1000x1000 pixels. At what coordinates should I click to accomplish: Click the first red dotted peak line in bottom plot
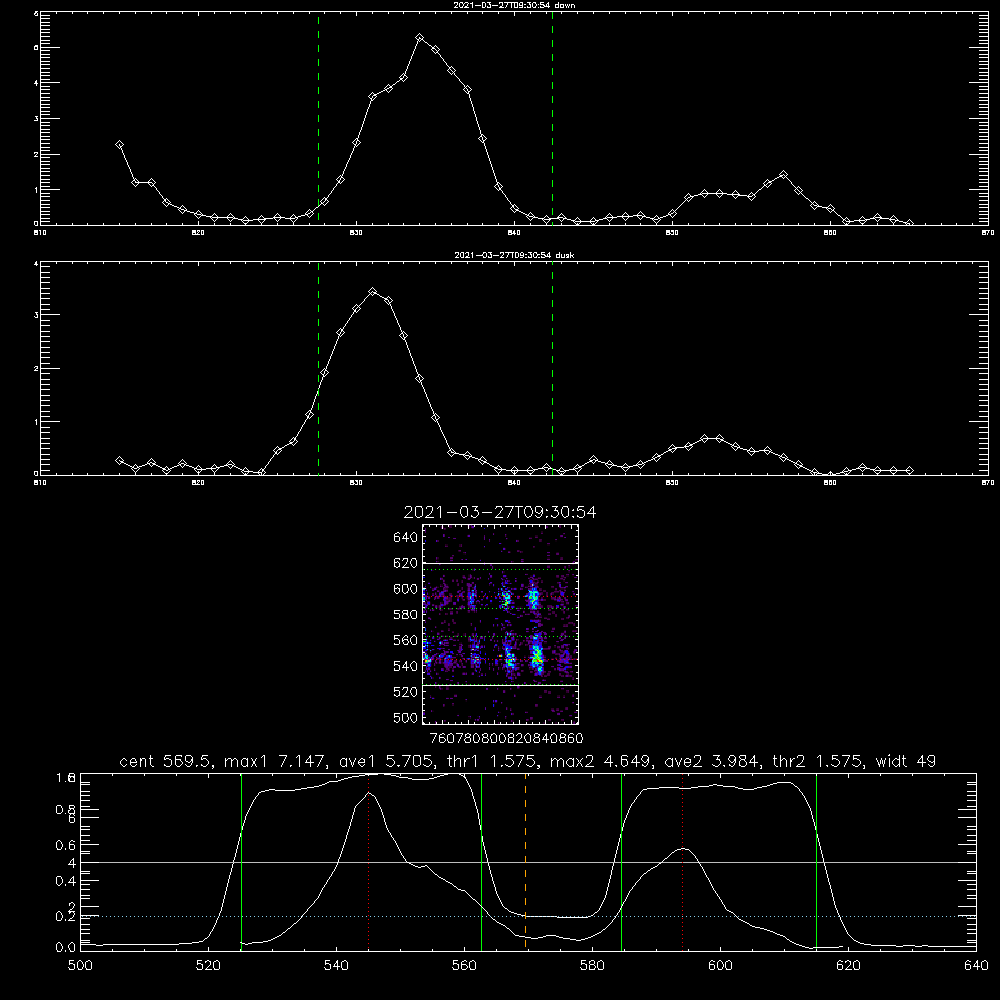point(369,861)
